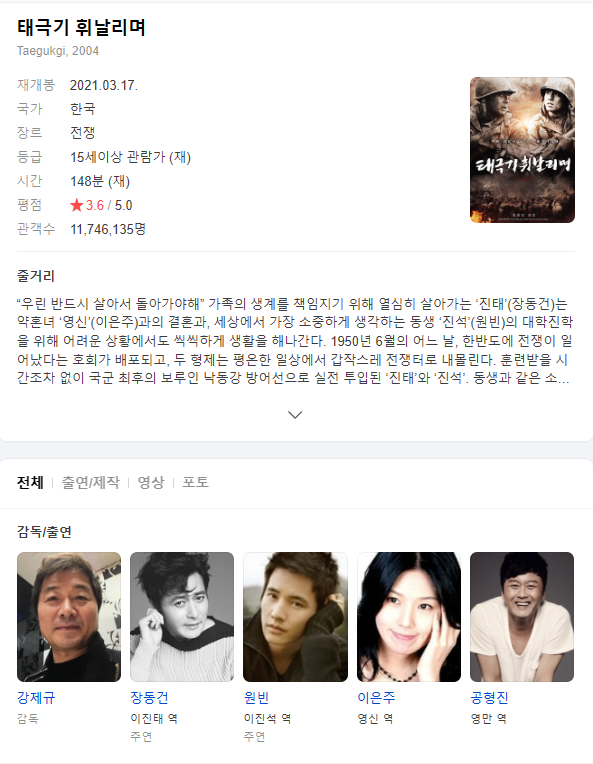Open the 이은주 name link
Screen dimensions: 593x764
[376, 698]
